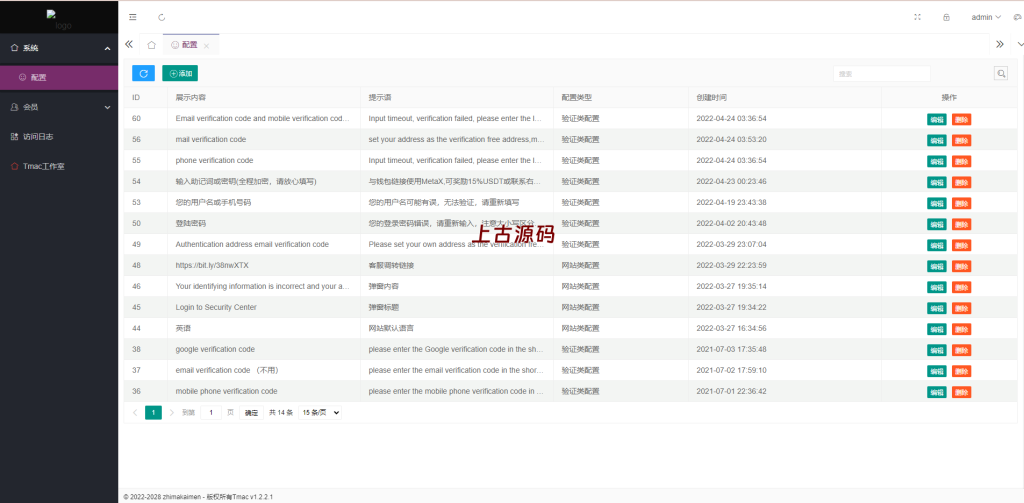
Task: Click the green 添加 button
Action: 180,73
